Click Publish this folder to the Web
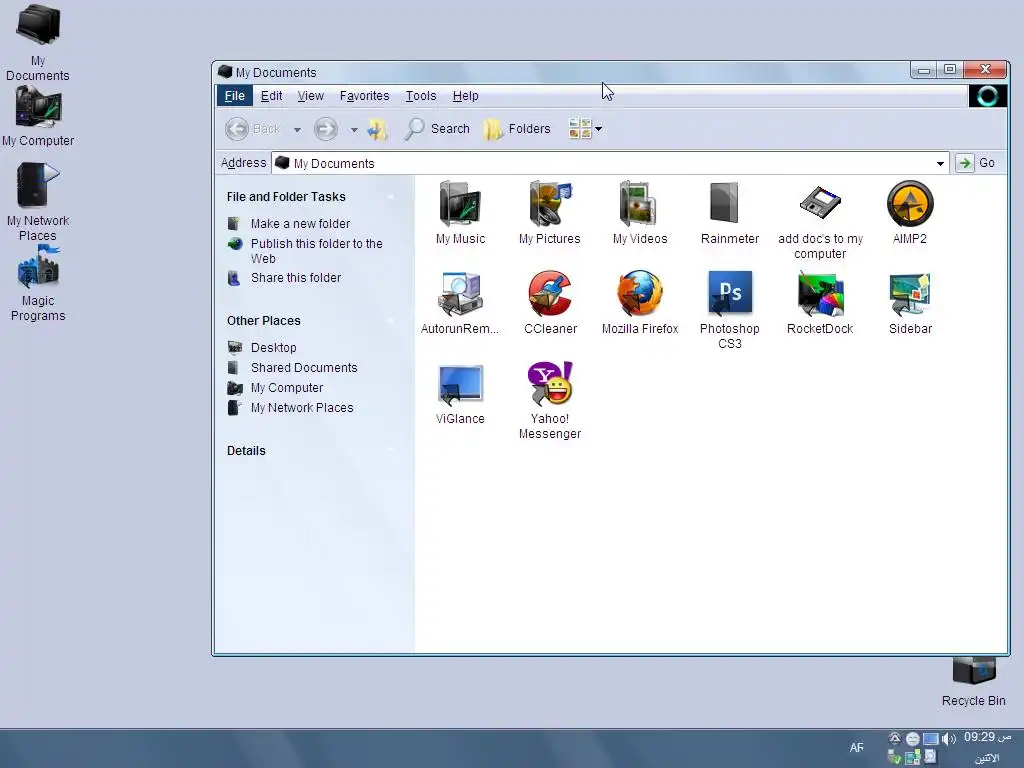 [317, 251]
